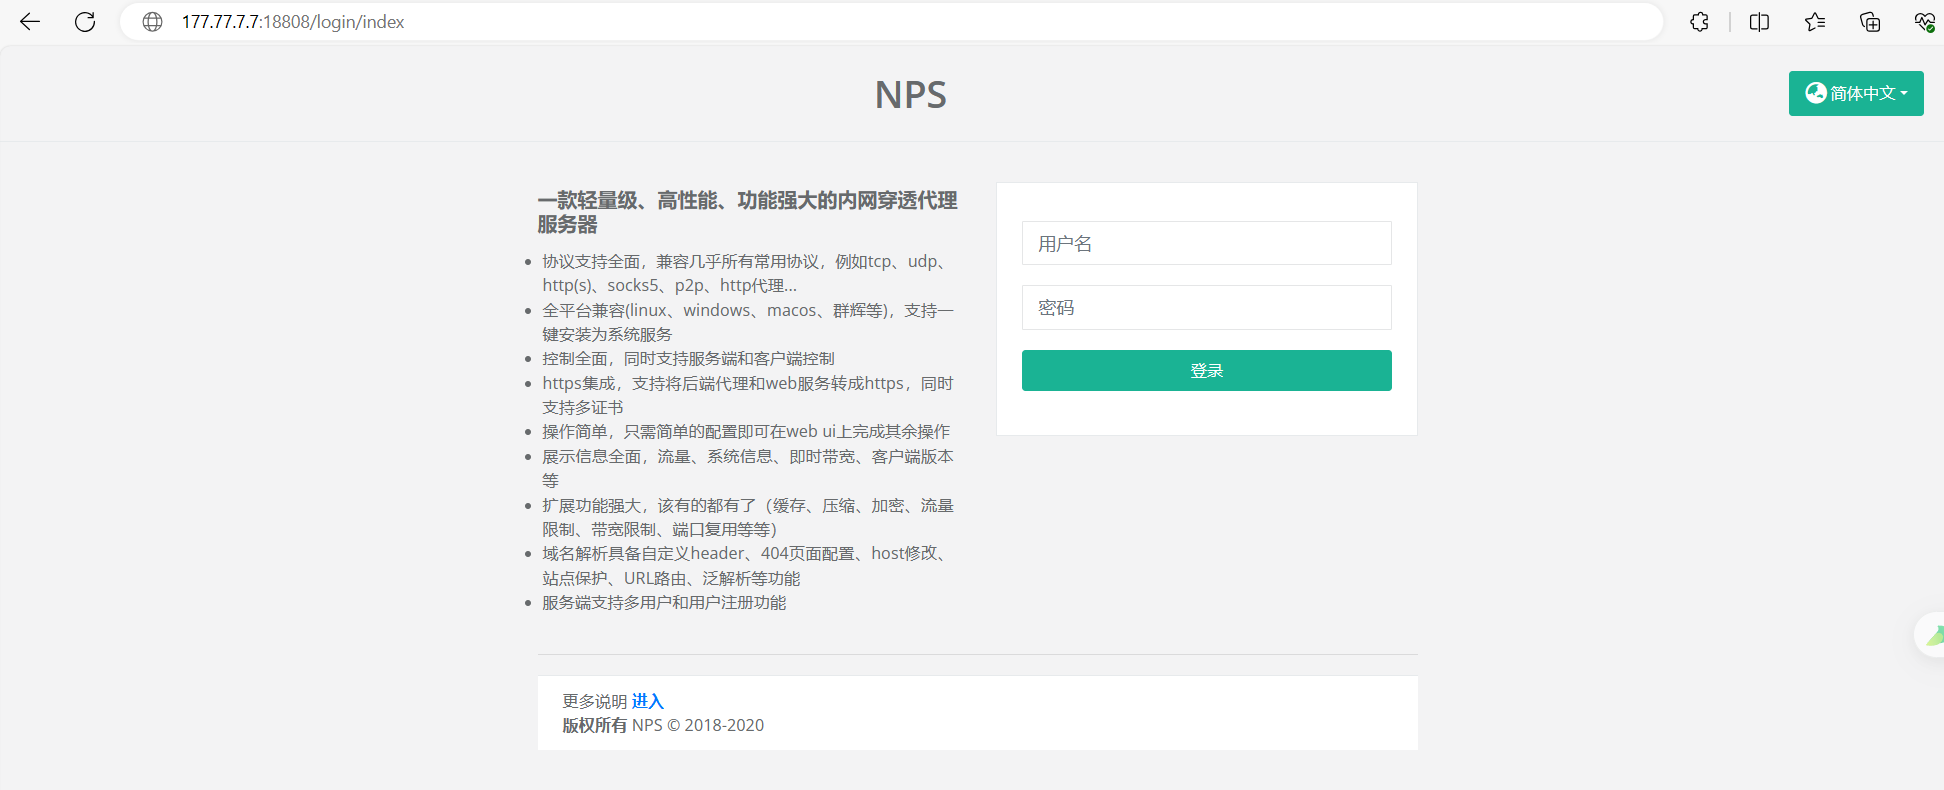Click the globe site info icon
Image resolution: width=1944 pixels, height=790 pixels.
[x=152, y=22]
